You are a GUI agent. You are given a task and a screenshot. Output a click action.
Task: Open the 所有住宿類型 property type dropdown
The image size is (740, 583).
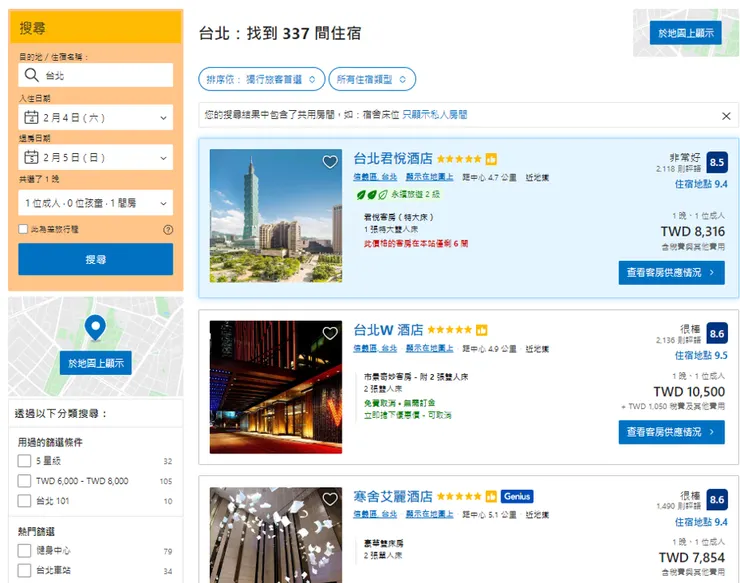click(x=372, y=79)
